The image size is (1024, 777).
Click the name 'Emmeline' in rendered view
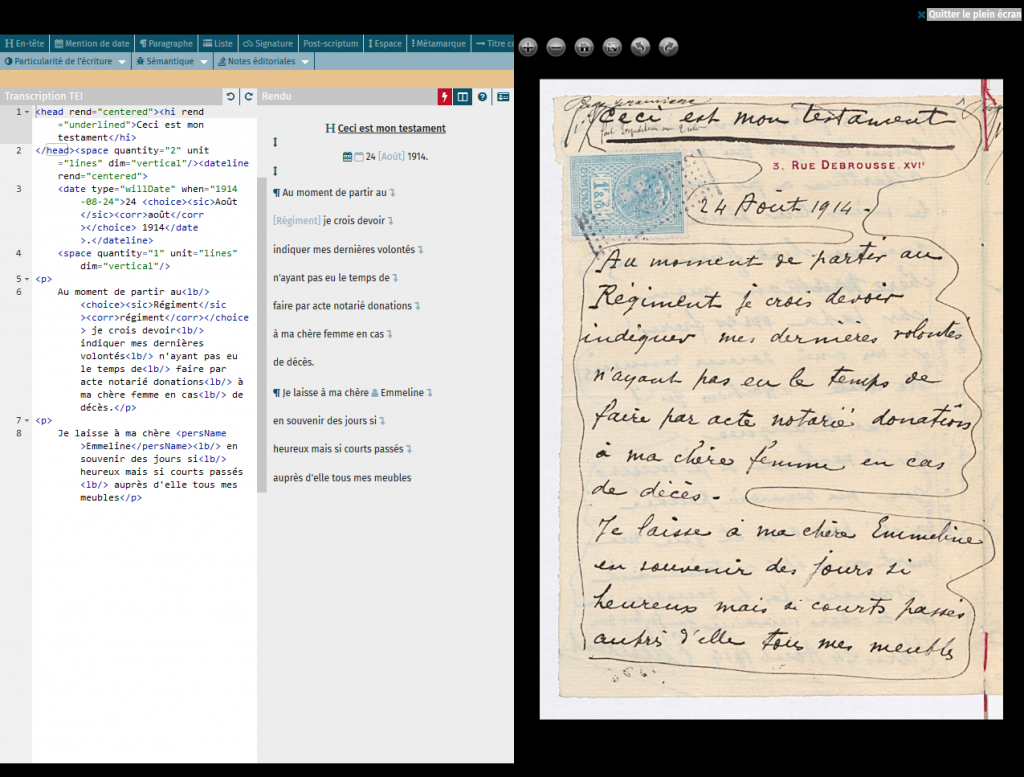tap(402, 392)
